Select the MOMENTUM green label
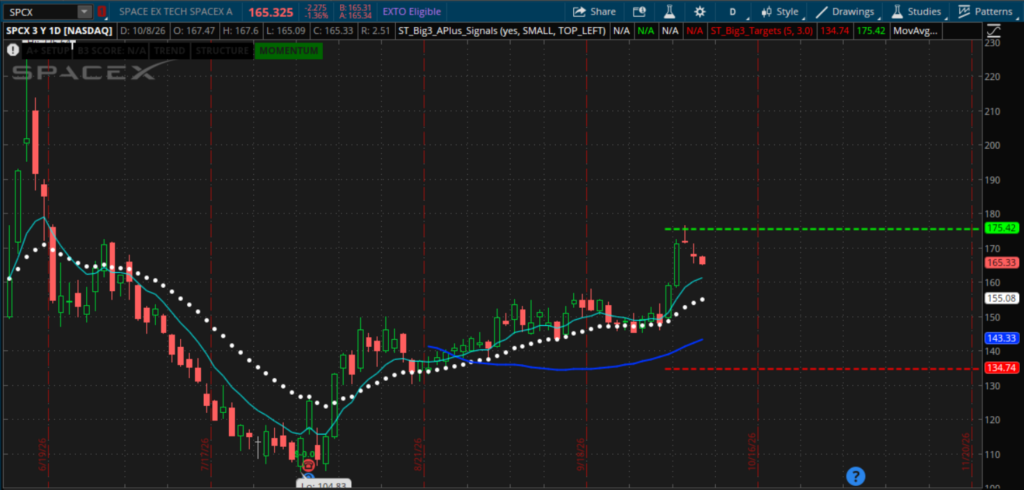1024x490 pixels. point(289,50)
